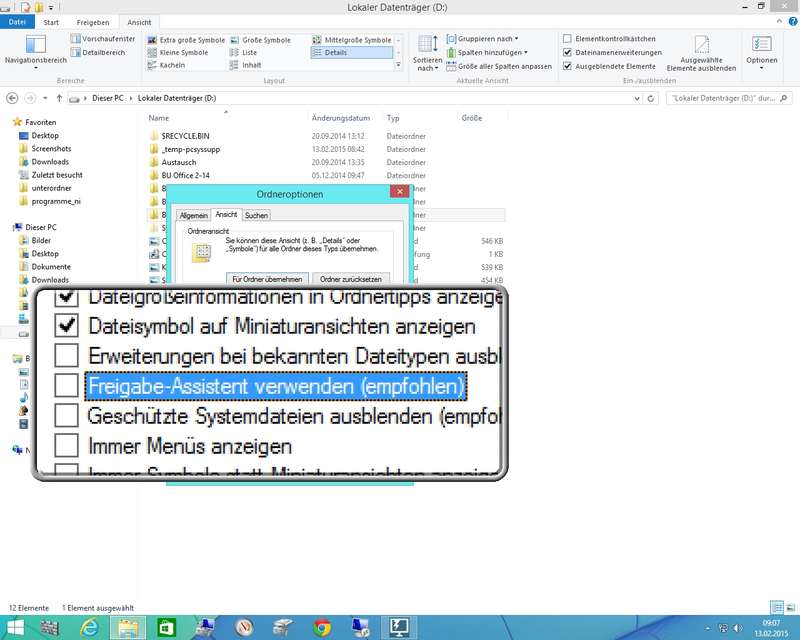Open the Suchen tab in Ordneroptionen
This screenshot has height=640, width=800.
[256, 215]
